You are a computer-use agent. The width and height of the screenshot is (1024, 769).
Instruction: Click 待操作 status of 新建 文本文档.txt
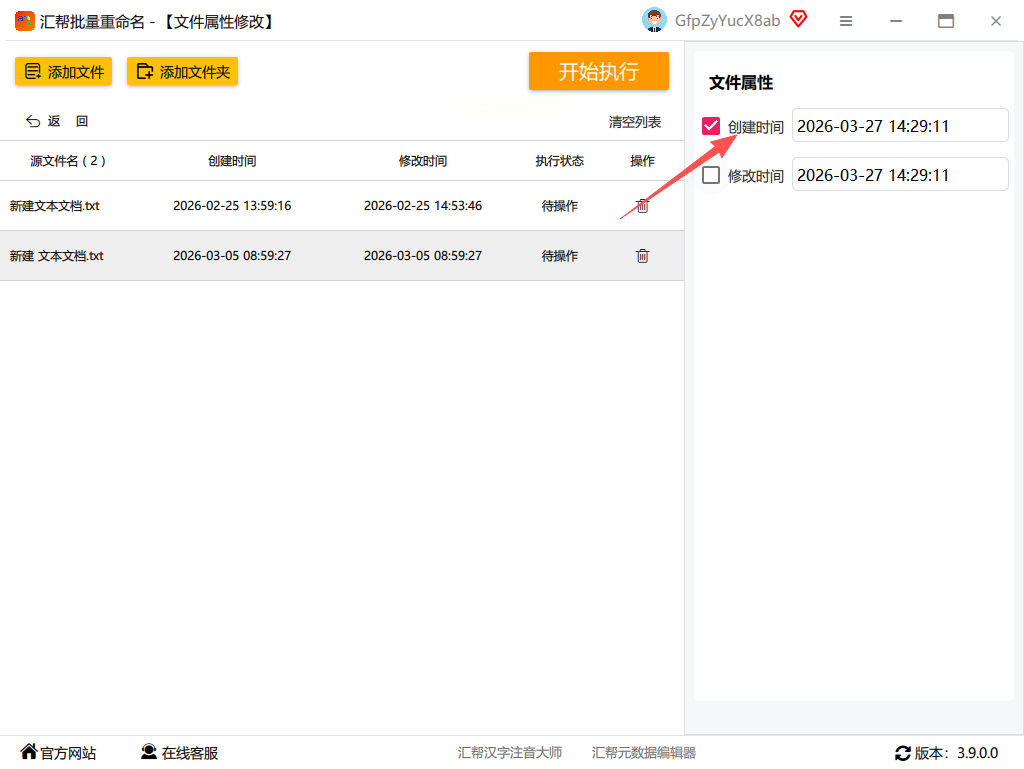click(560, 255)
